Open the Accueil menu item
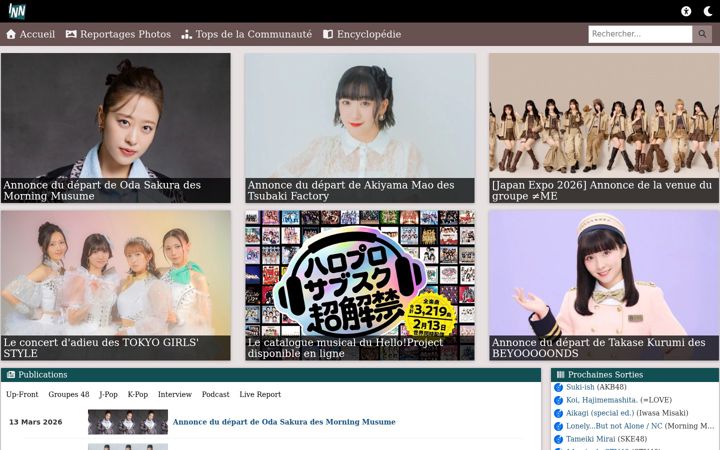Image resolution: width=720 pixels, height=450 pixels. (30, 34)
